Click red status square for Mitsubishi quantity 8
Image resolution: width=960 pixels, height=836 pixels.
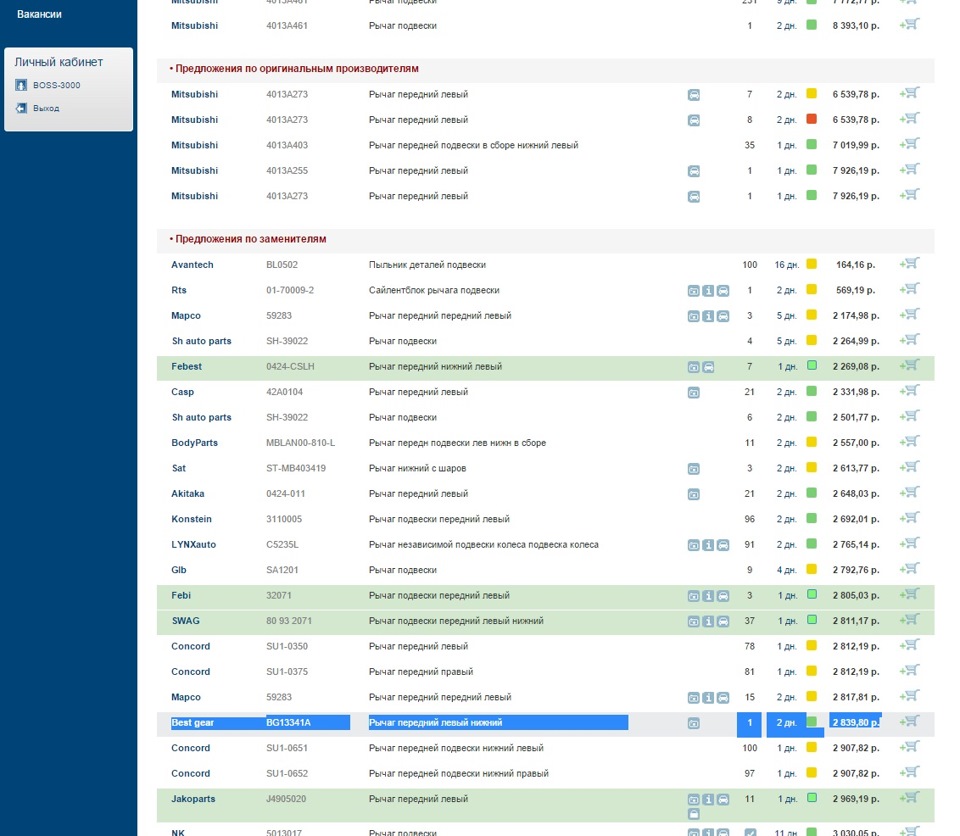(x=811, y=119)
